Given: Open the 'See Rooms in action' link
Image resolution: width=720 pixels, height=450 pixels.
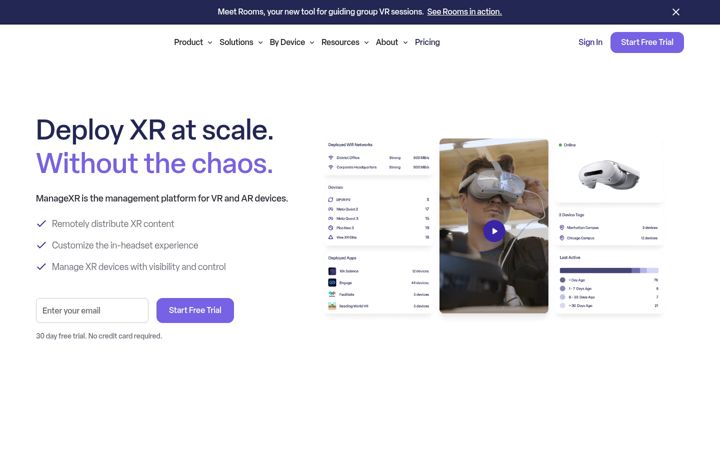Looking at the screenshot, I should (x=464, y=12).
